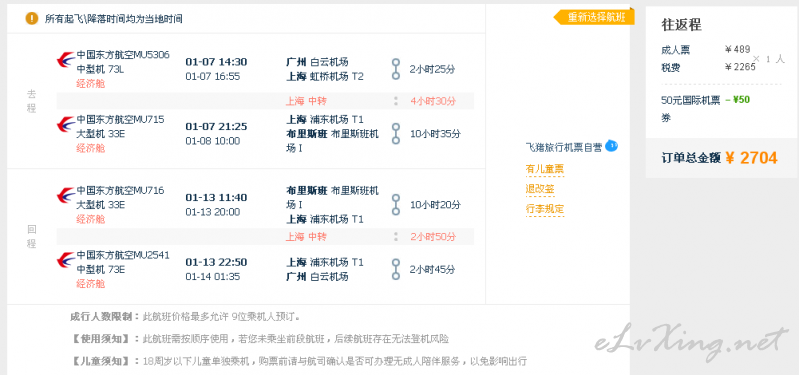Screen dimensions: 799x375
Task: Click the dots icon beside 4小时30分 transfer
Action: (x=395, y=101)
